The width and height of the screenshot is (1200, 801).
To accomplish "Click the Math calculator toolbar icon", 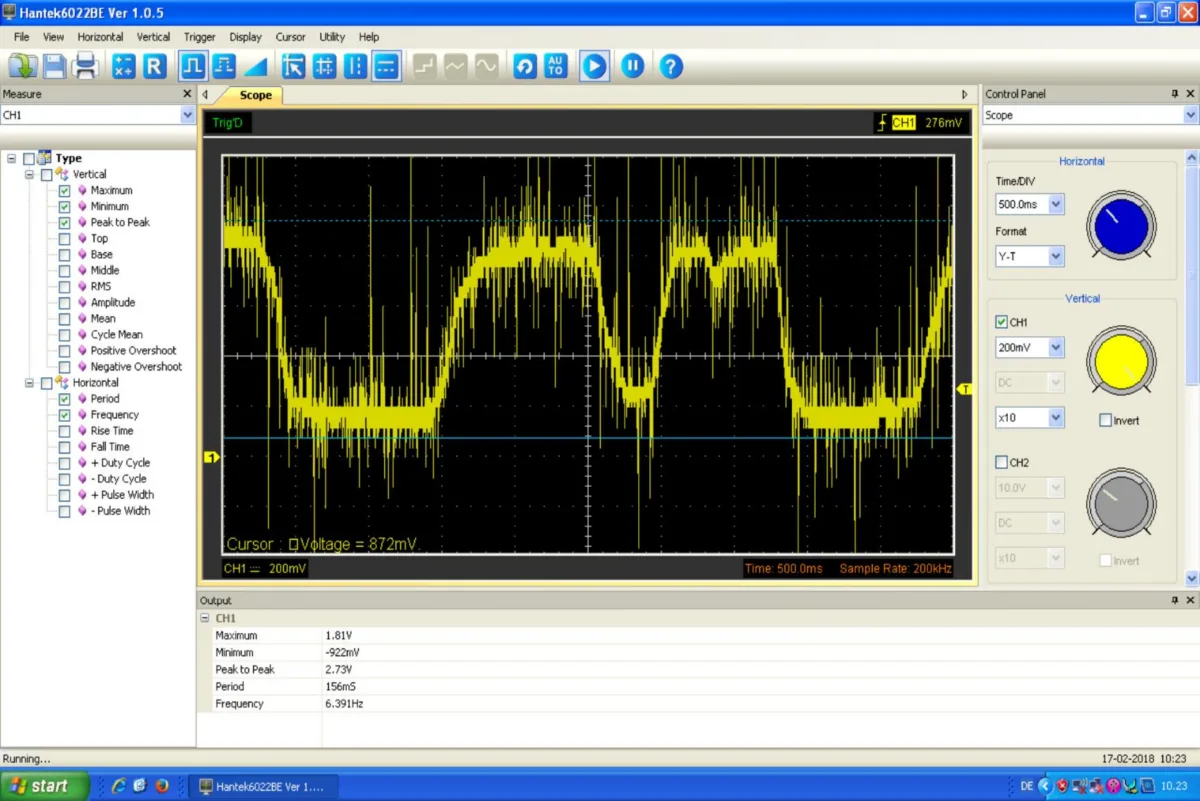I will pyautogui.click(x=123, y=66).
